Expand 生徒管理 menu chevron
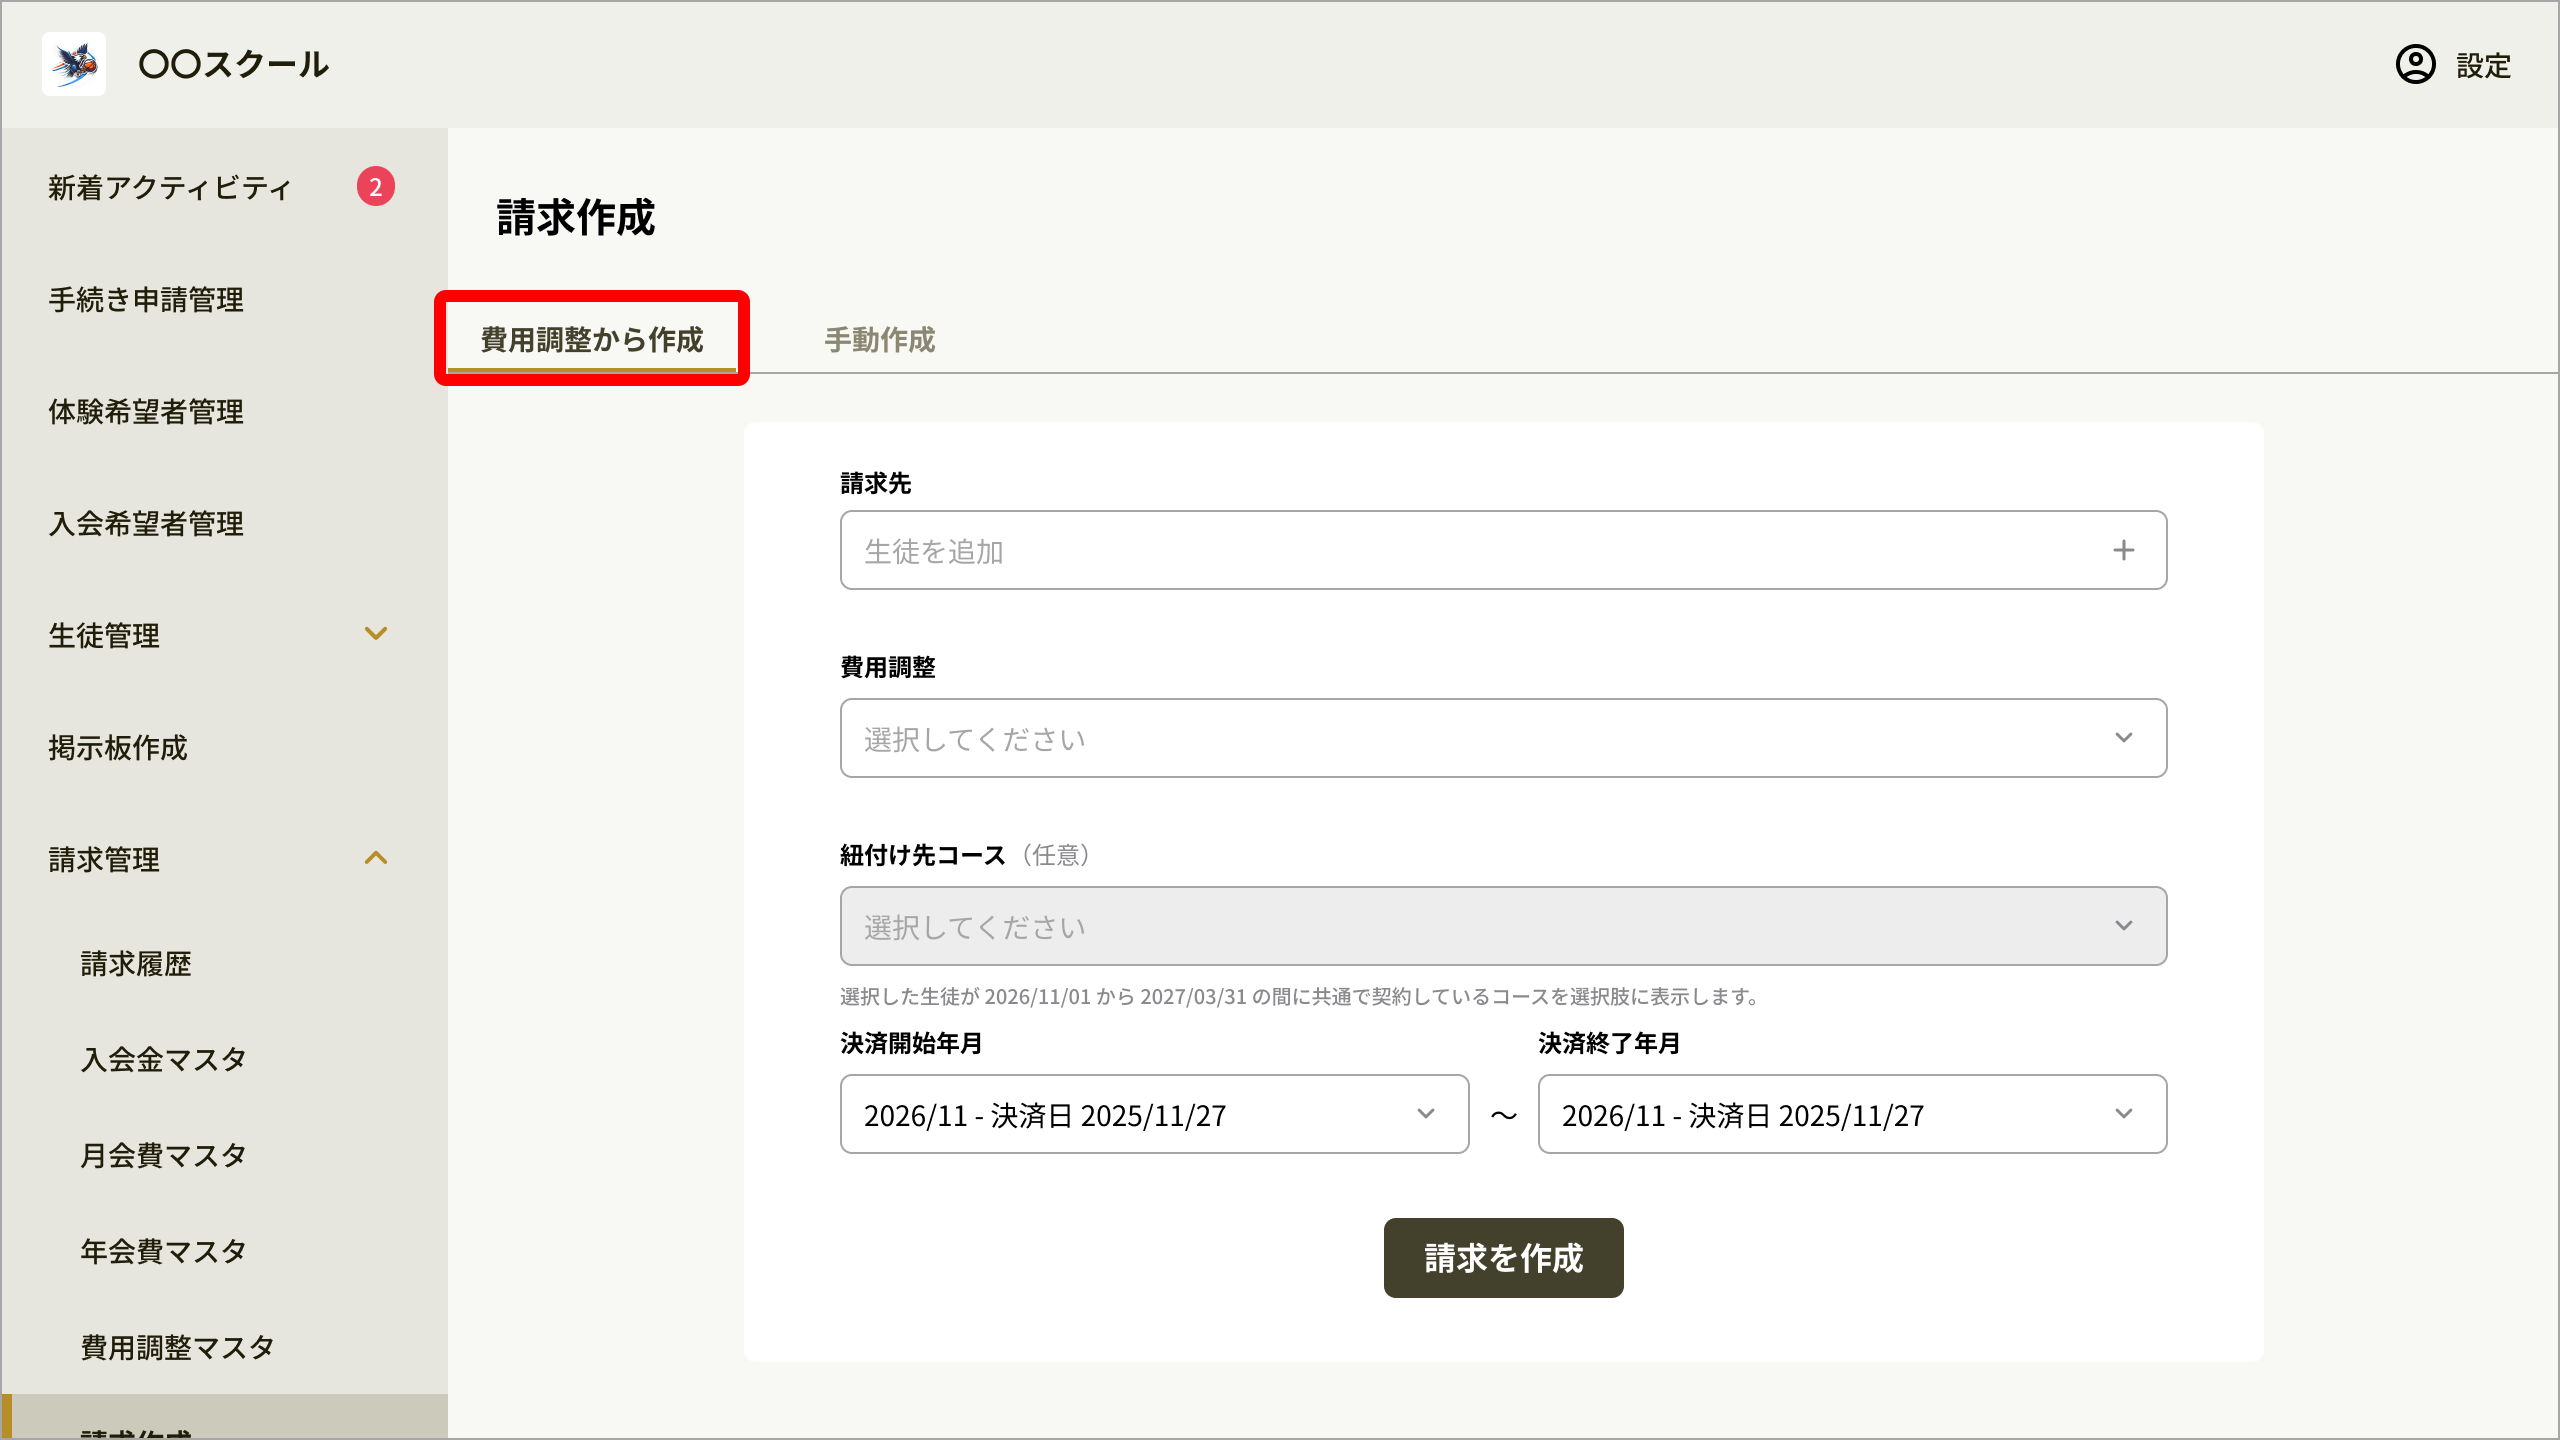Viewport: 2560px width, 1440px height. 376,634
